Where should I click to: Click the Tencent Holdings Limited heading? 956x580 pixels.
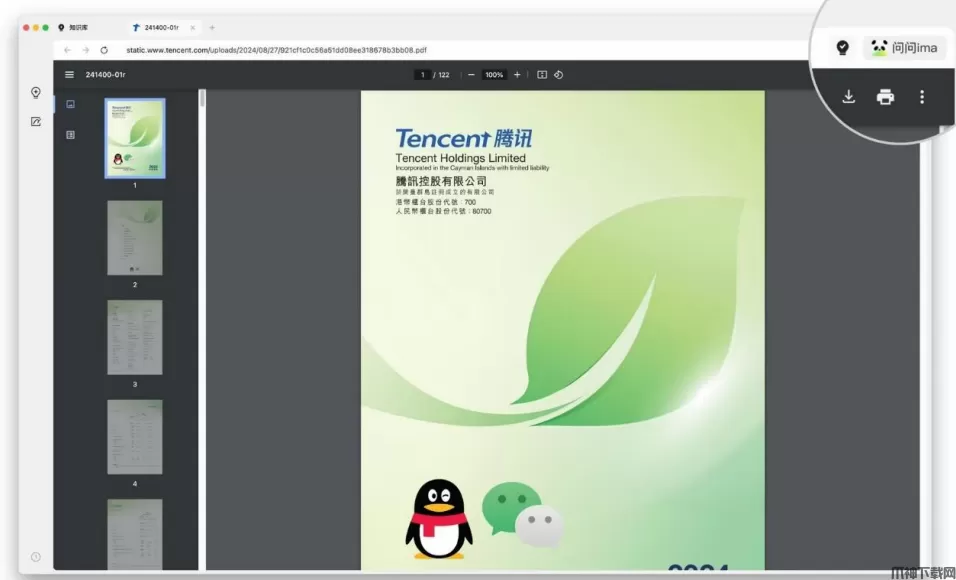[x=460, y=158]
